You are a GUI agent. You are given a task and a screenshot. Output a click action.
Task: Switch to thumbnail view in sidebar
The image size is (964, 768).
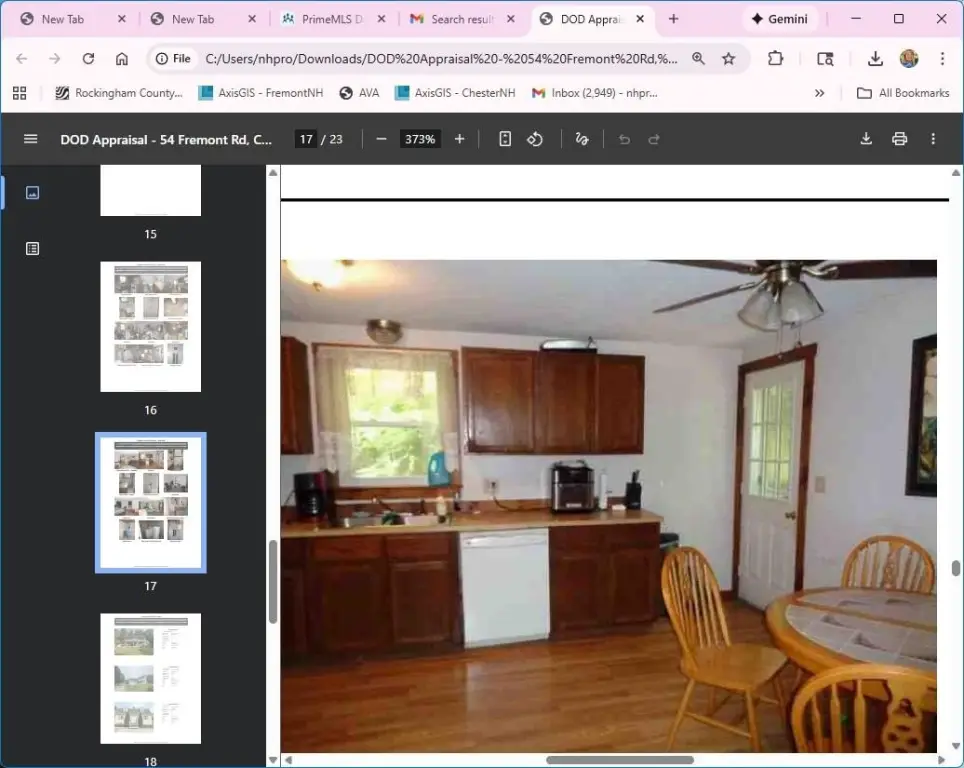(x=32, y=192)
